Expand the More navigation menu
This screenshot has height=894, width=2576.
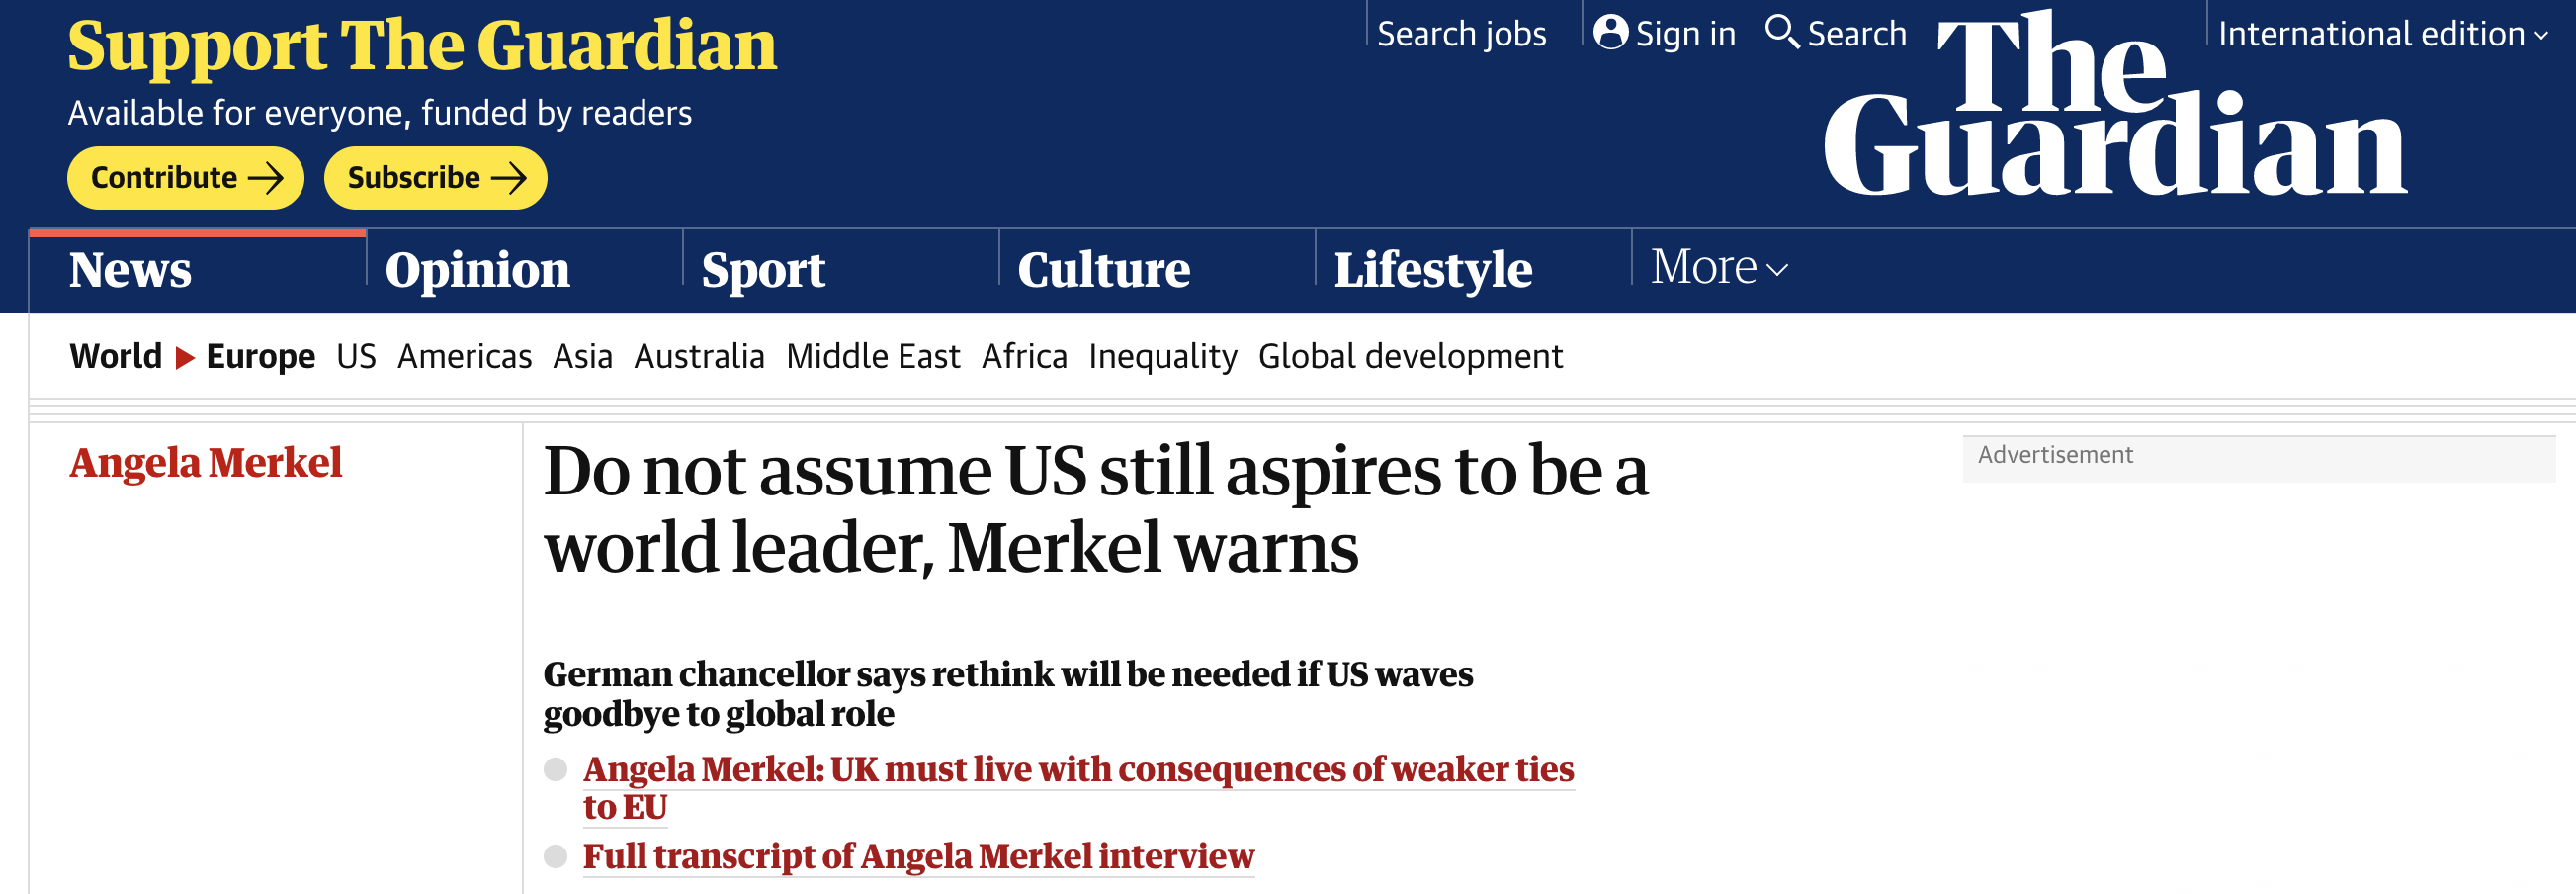click(1718, 268)
